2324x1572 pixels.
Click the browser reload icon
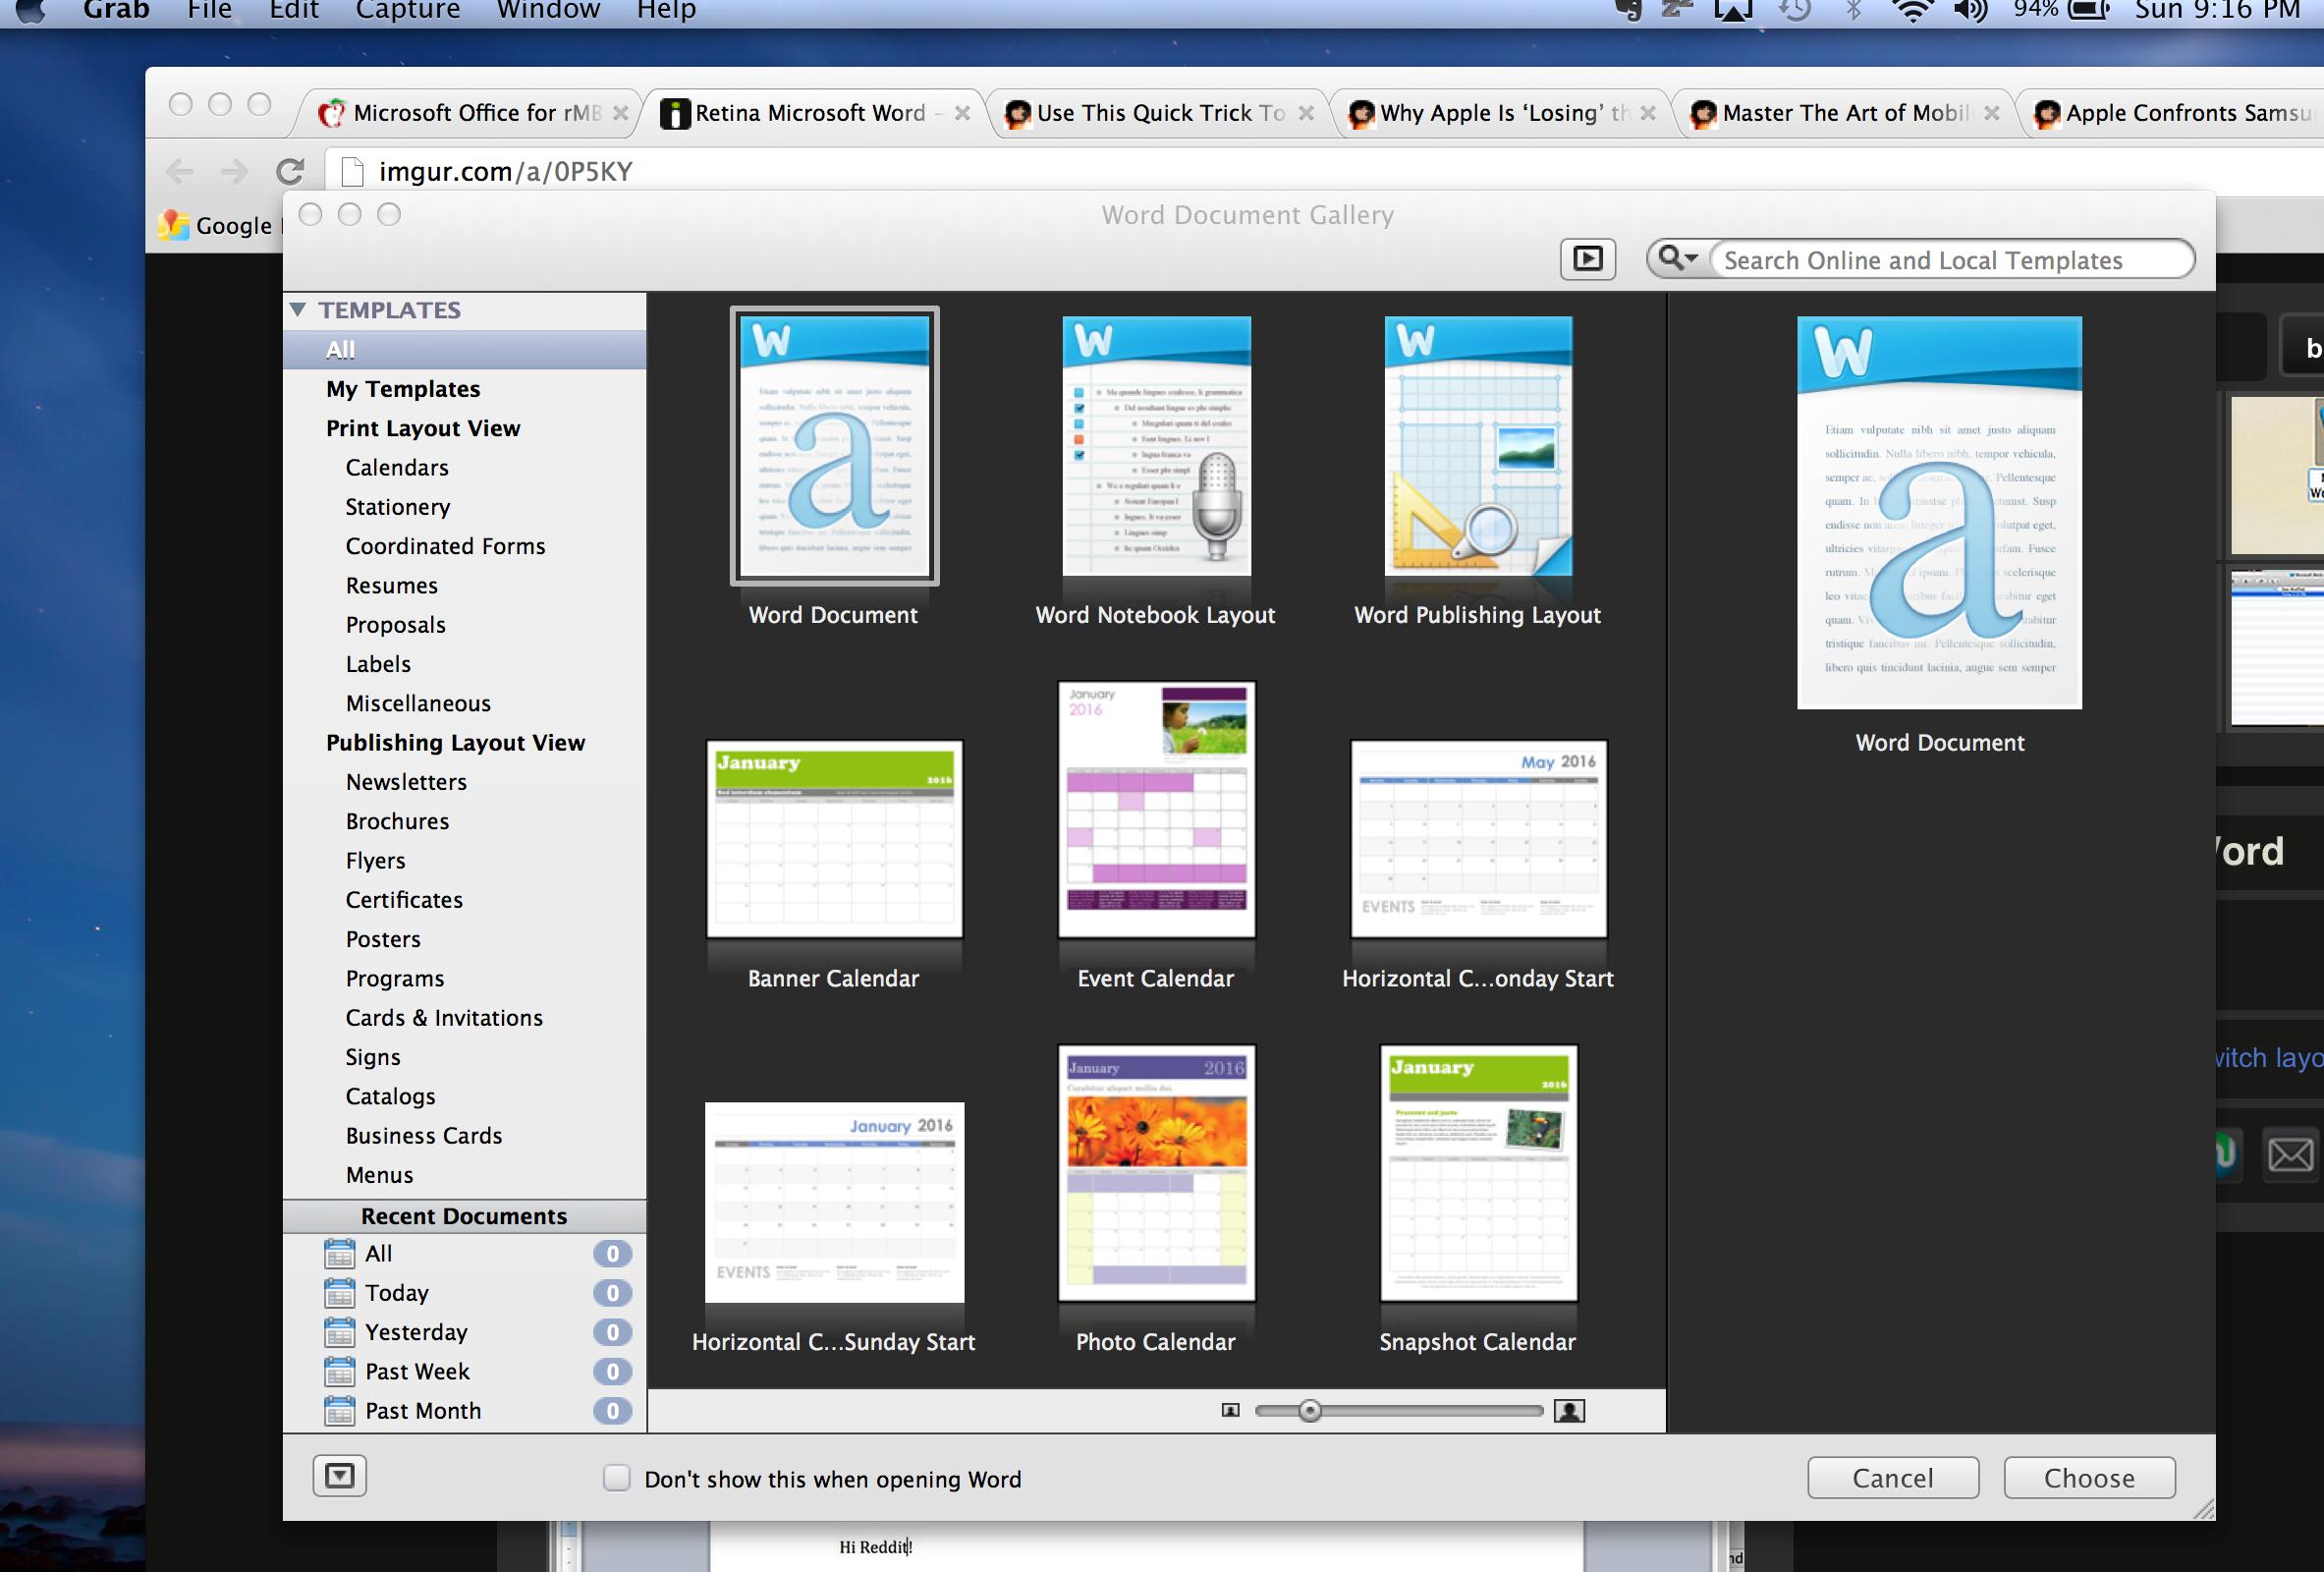click(290, 171)
